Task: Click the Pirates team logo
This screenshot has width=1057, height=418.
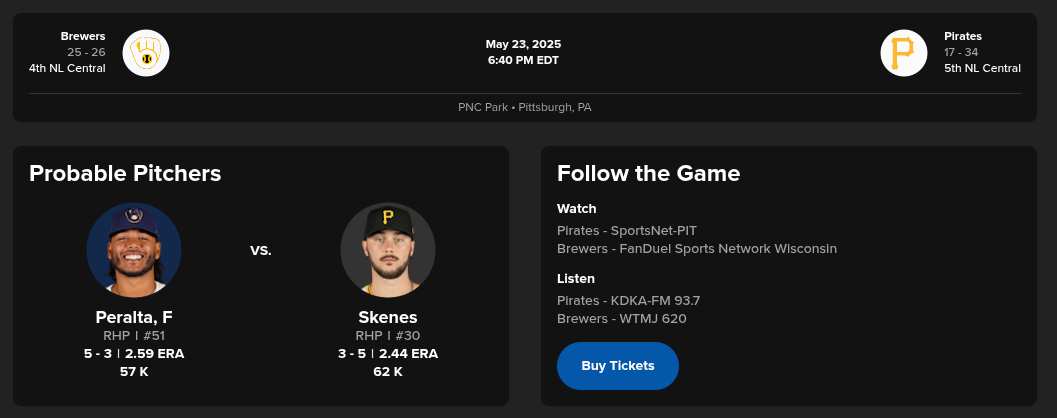Action: coord(904,53)
